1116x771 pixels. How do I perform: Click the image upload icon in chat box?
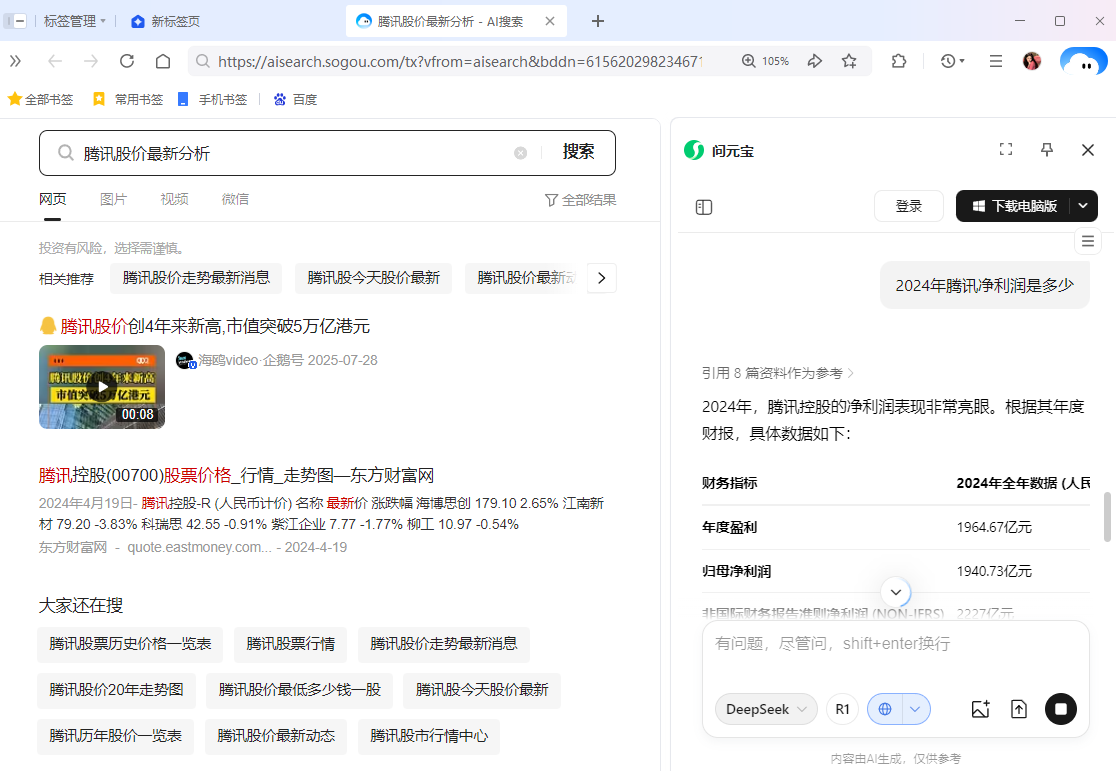click(980, 708)
